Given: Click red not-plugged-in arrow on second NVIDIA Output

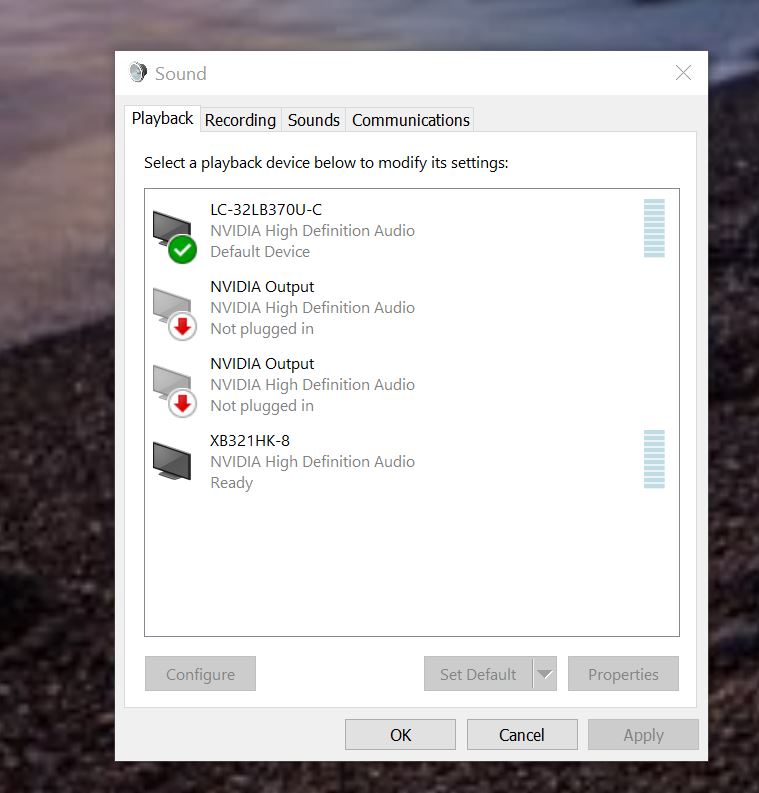Looking at the screenshot, I should 183,403.
